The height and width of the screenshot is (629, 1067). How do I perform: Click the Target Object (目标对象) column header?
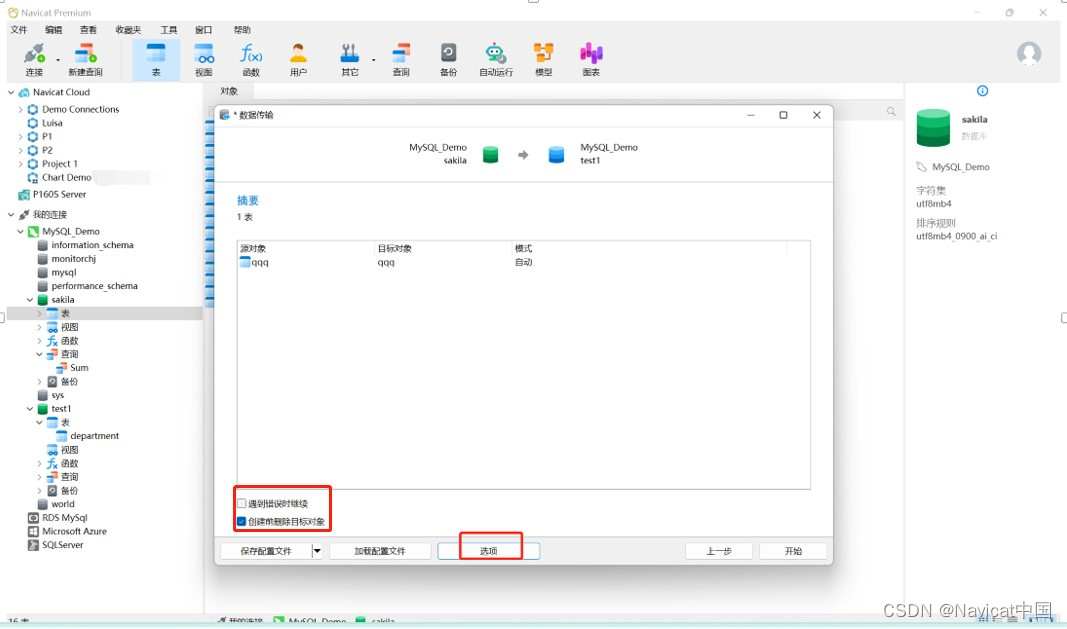(395, 248)
